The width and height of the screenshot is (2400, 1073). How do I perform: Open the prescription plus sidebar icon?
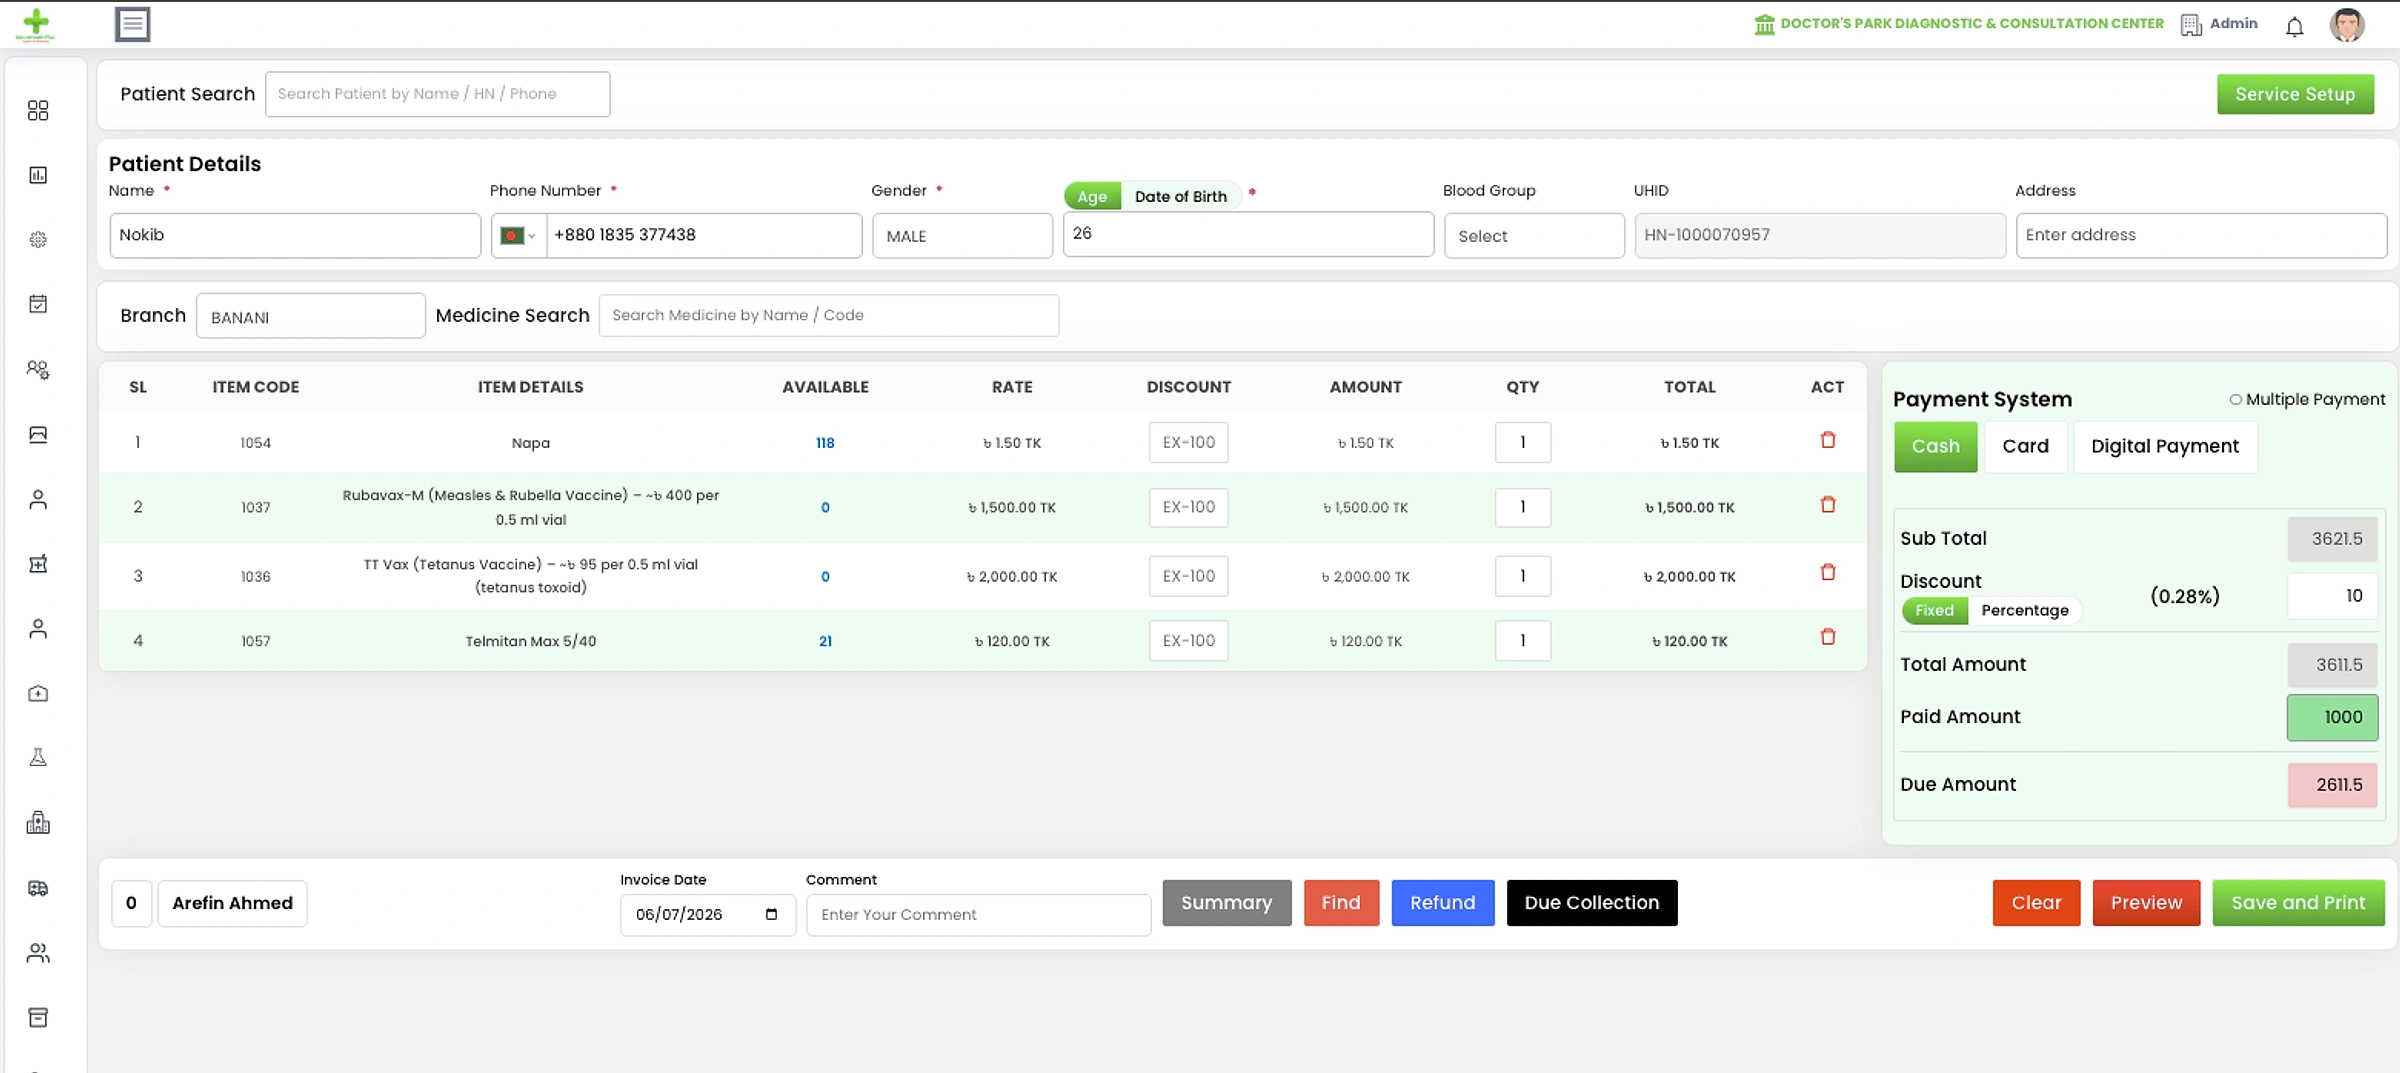tap(38, 564)
